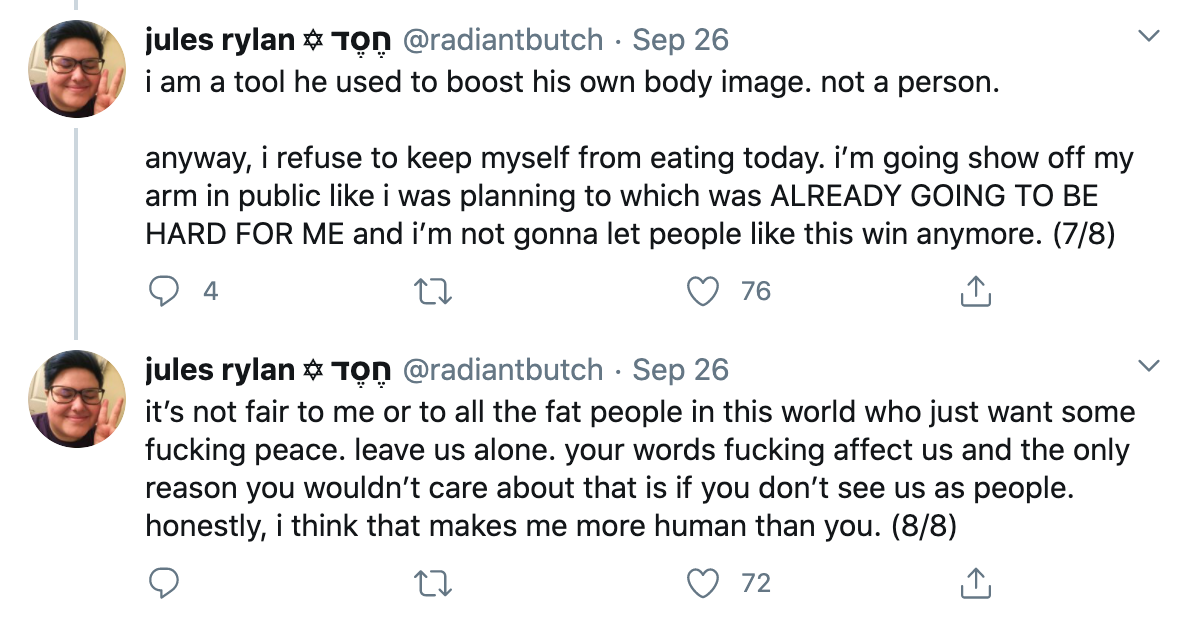Open the @radiantbutch handle on the 7/8 tweet

(x=502, y=40)
